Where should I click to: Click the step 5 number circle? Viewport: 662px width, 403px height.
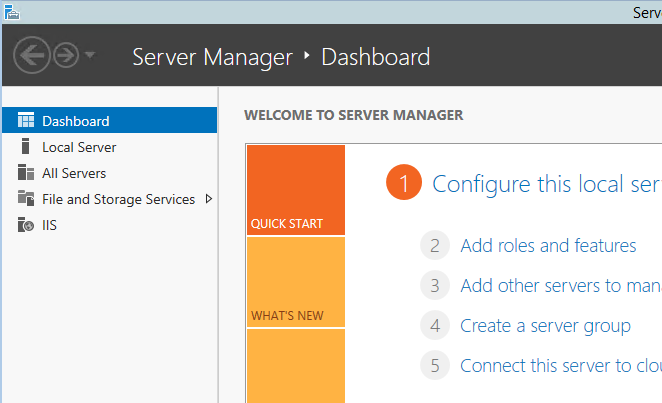click(x=435, y=365)
